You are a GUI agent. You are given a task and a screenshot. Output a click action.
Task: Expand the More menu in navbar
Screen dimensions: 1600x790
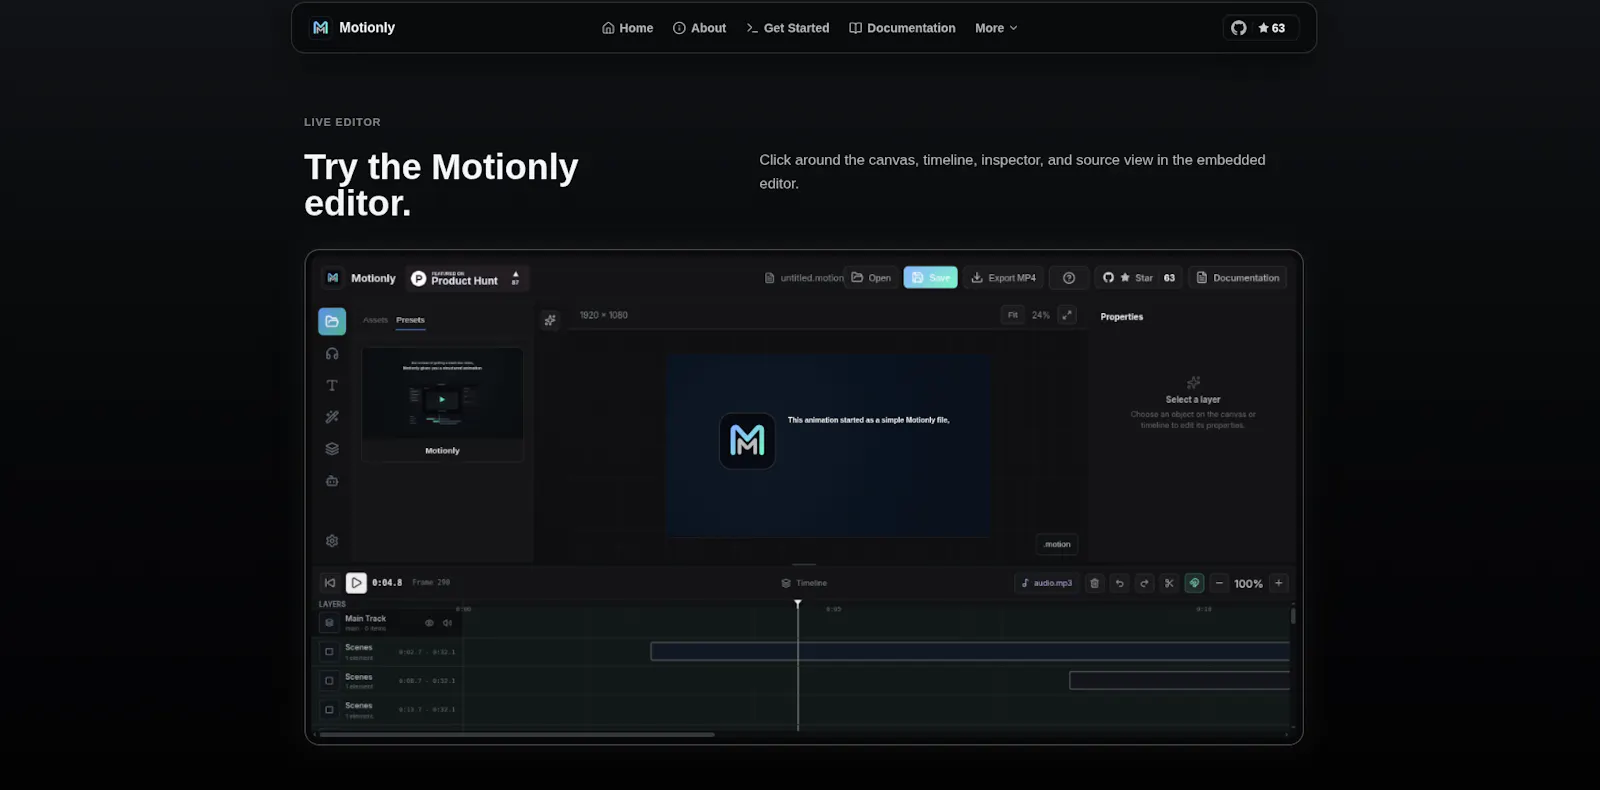tap(996, 28)
